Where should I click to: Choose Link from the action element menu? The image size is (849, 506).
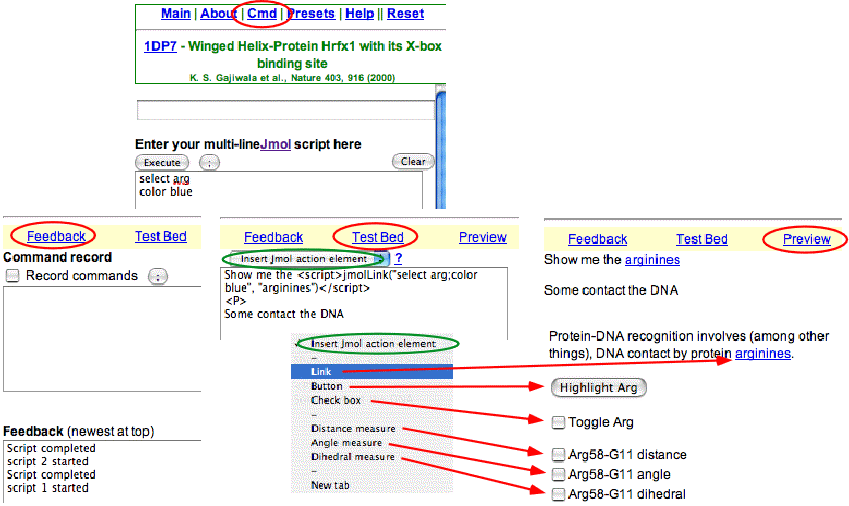tap(321, 371)
